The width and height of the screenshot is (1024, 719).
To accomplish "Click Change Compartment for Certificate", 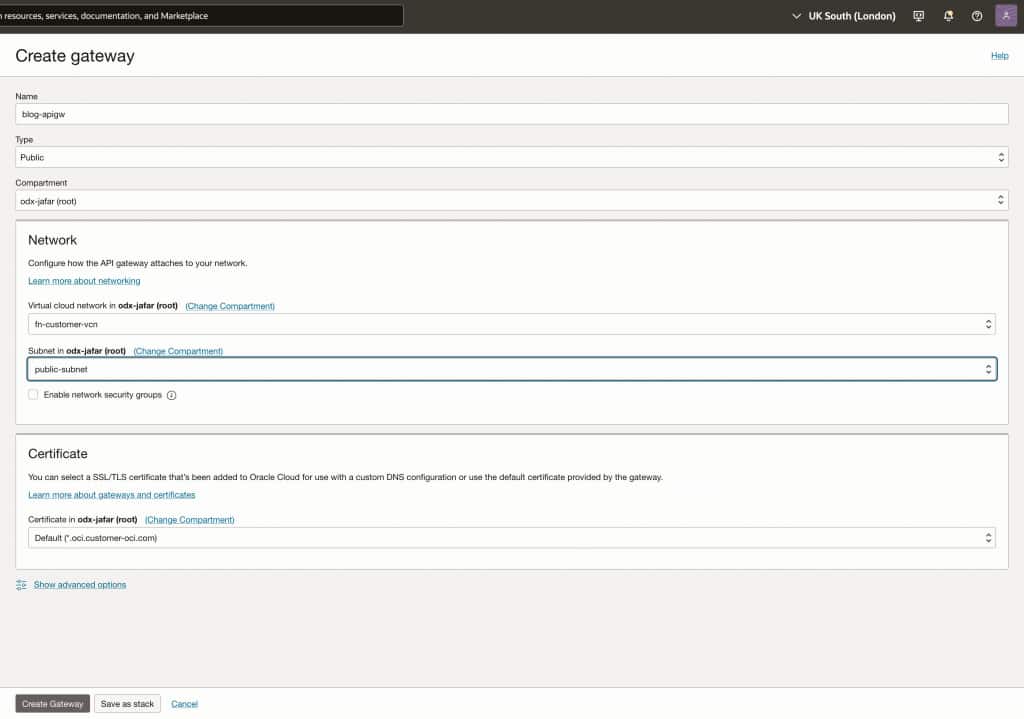I will pos(189,520).
